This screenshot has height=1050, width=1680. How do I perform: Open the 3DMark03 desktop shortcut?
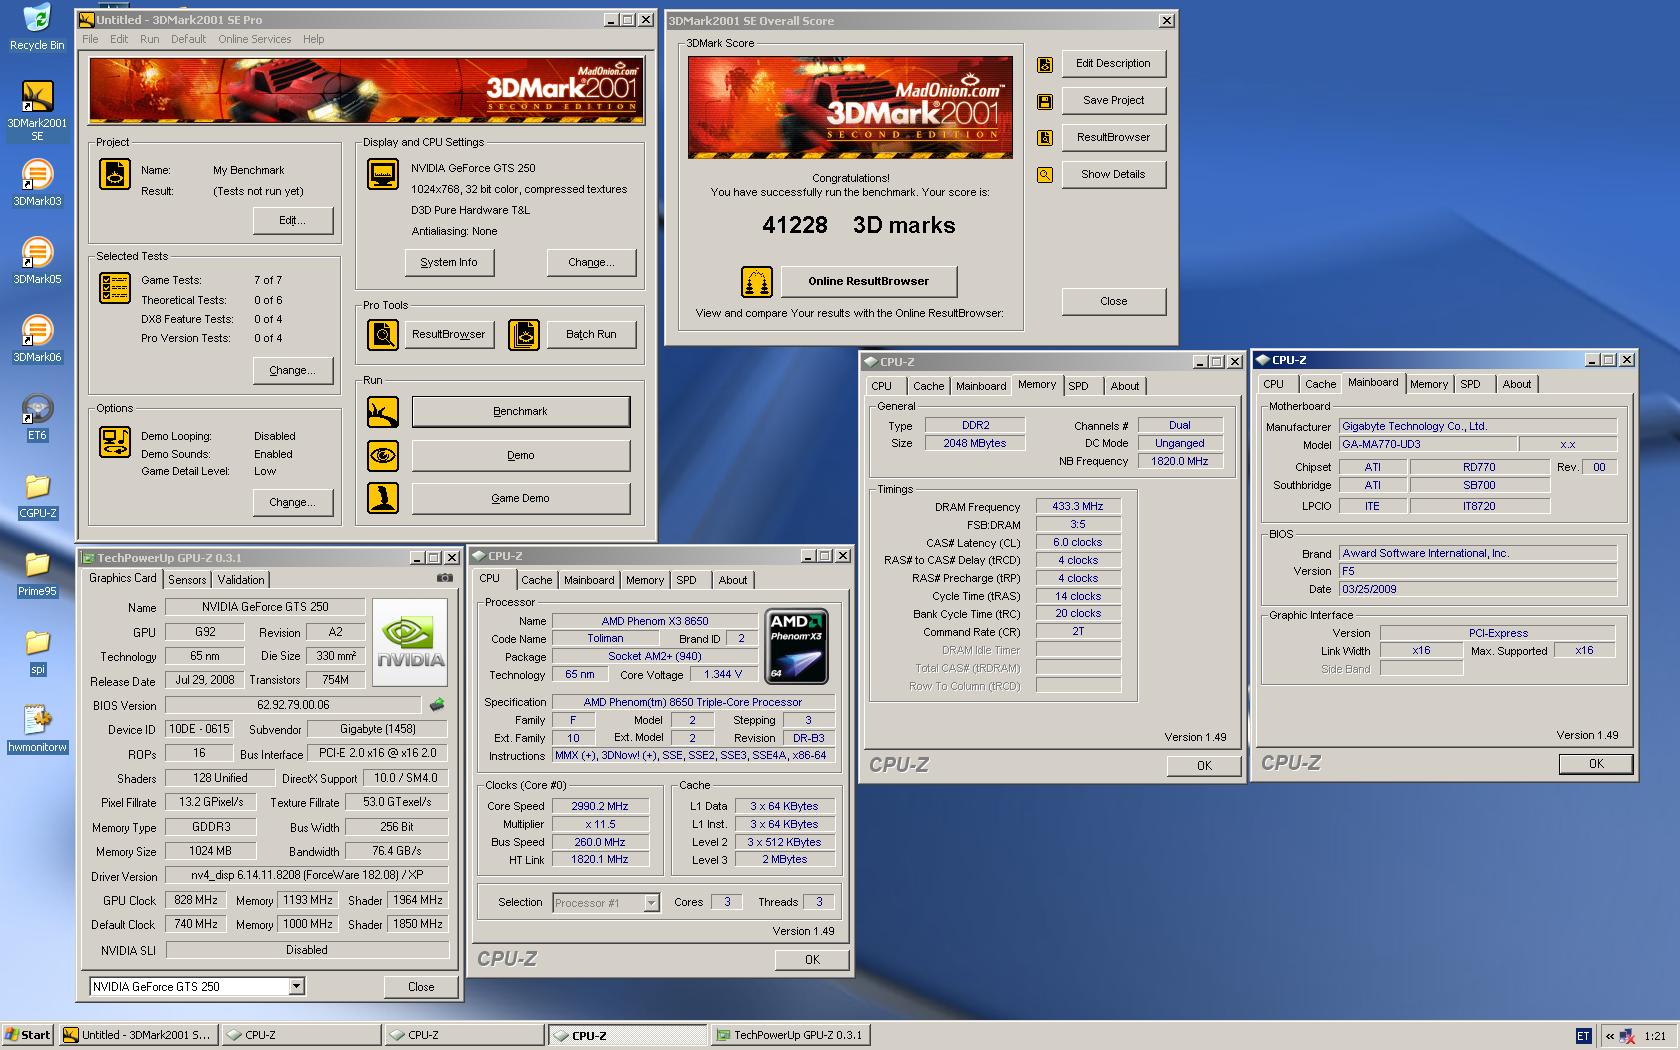point(37,183)
